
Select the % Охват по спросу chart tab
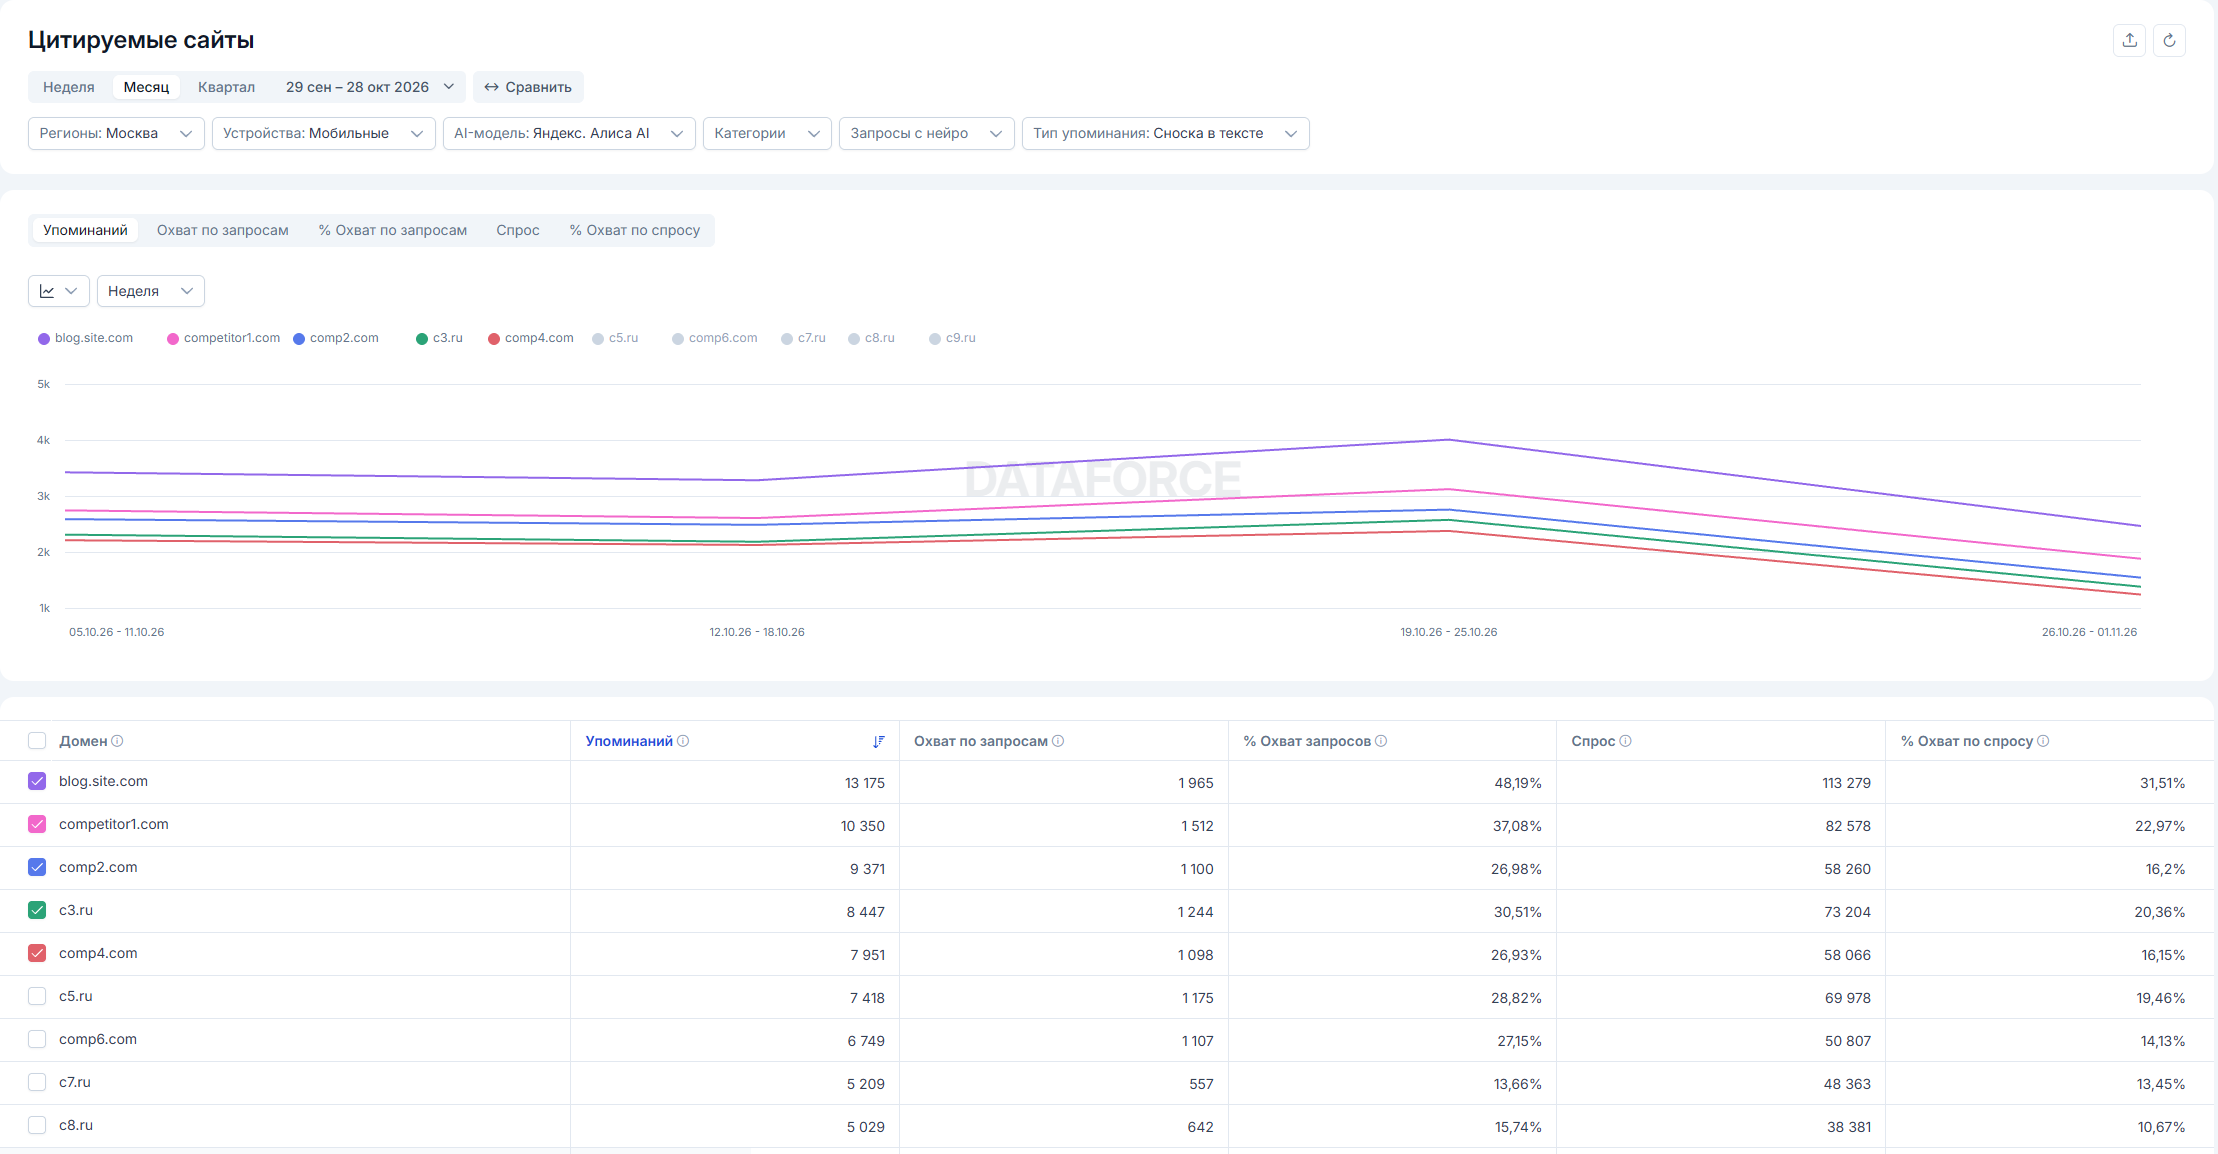pyautogui.click(x=635, y=230)
